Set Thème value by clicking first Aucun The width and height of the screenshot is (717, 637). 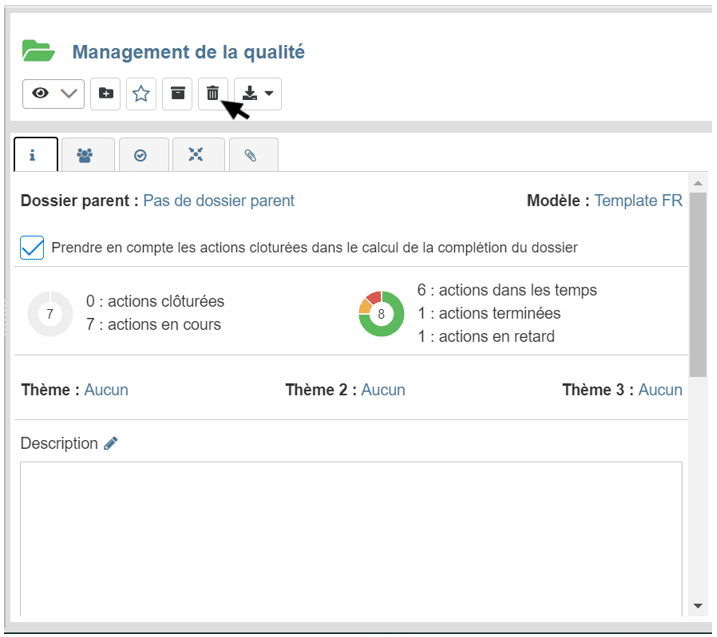106,389
